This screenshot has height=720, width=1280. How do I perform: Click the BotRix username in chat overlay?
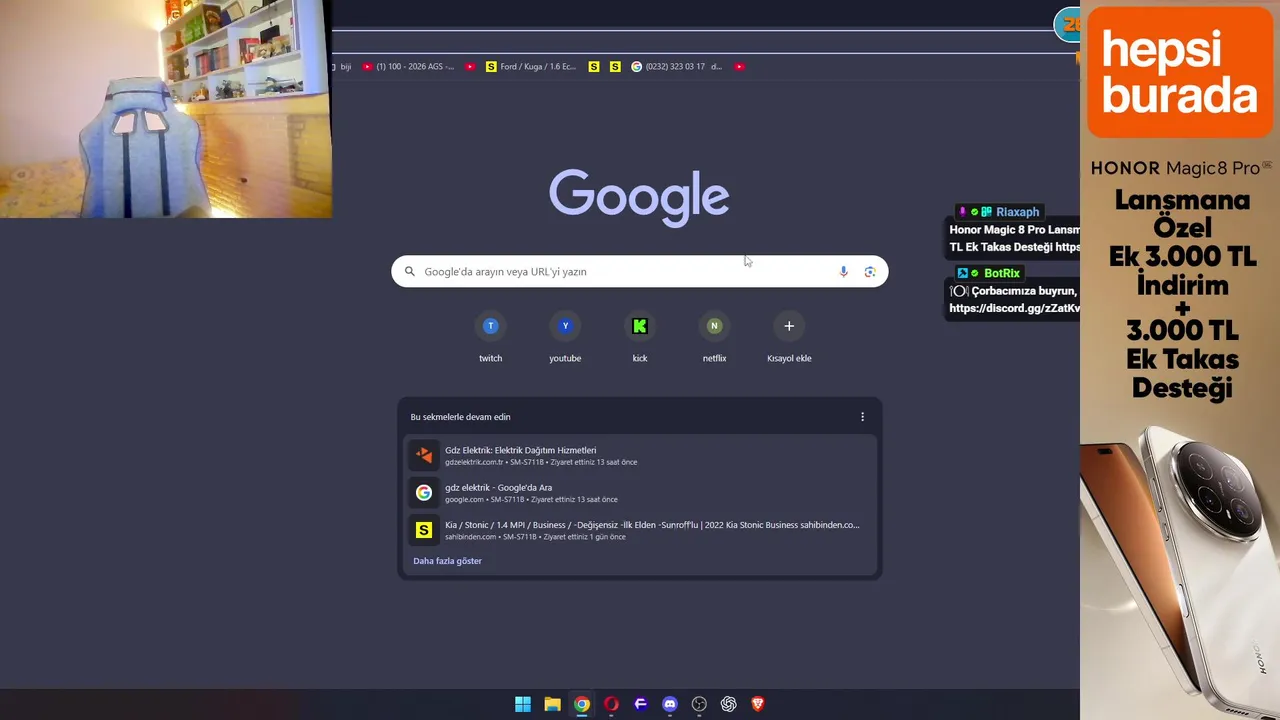(x=1002, y=273)
